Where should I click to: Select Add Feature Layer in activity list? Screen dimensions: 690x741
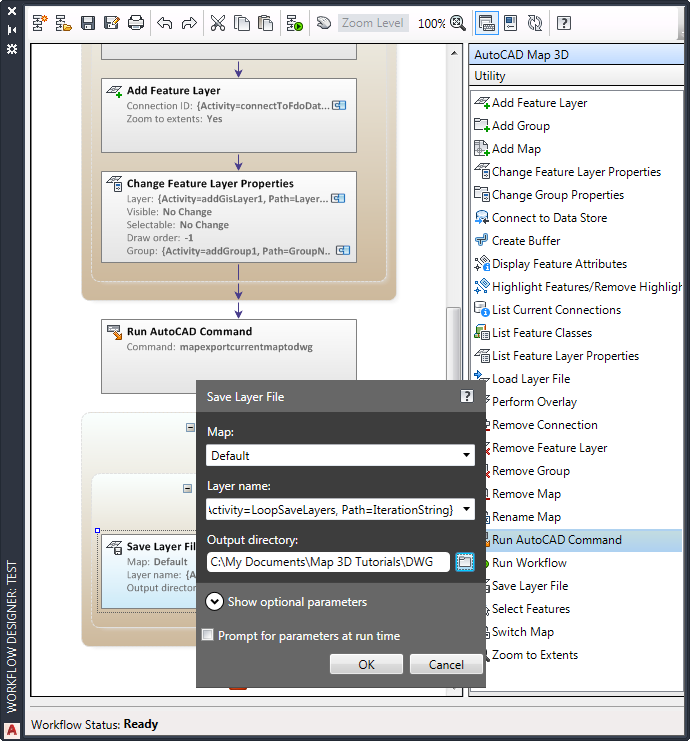[x=539, y=103]
